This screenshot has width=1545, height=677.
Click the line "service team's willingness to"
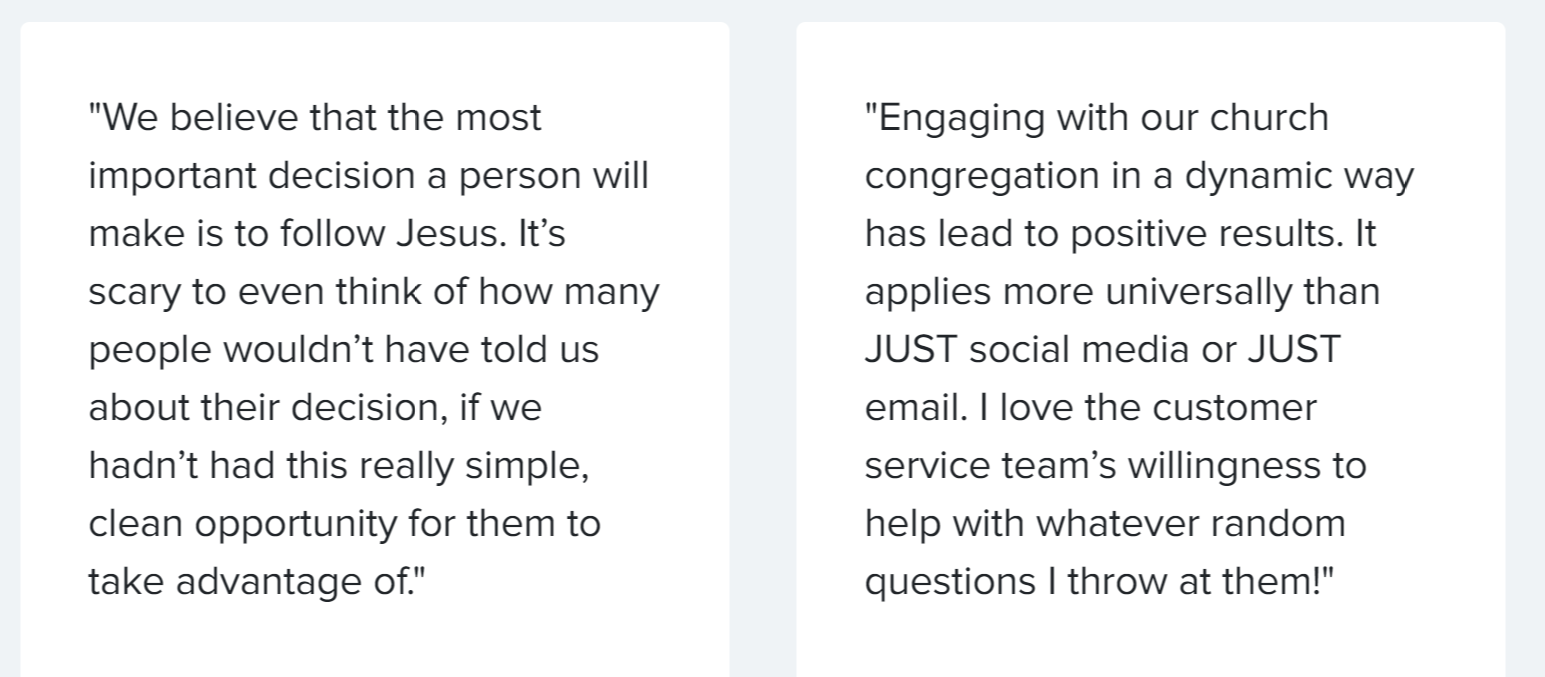coord(1115,466)
